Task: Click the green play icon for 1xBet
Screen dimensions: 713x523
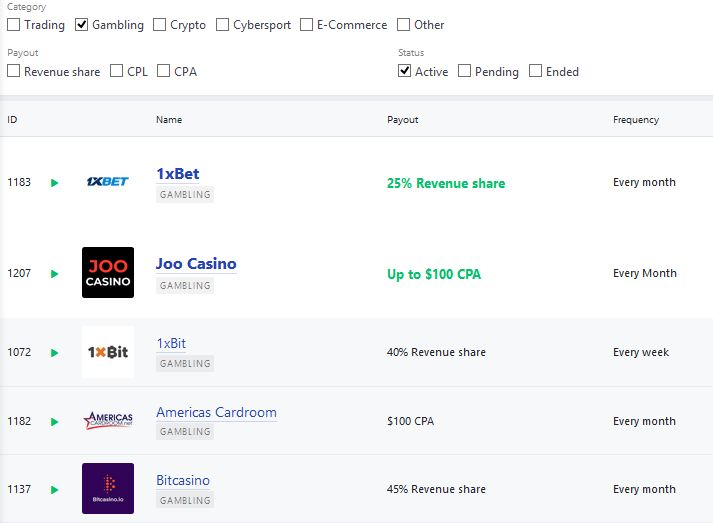Action: coord(55,183)
